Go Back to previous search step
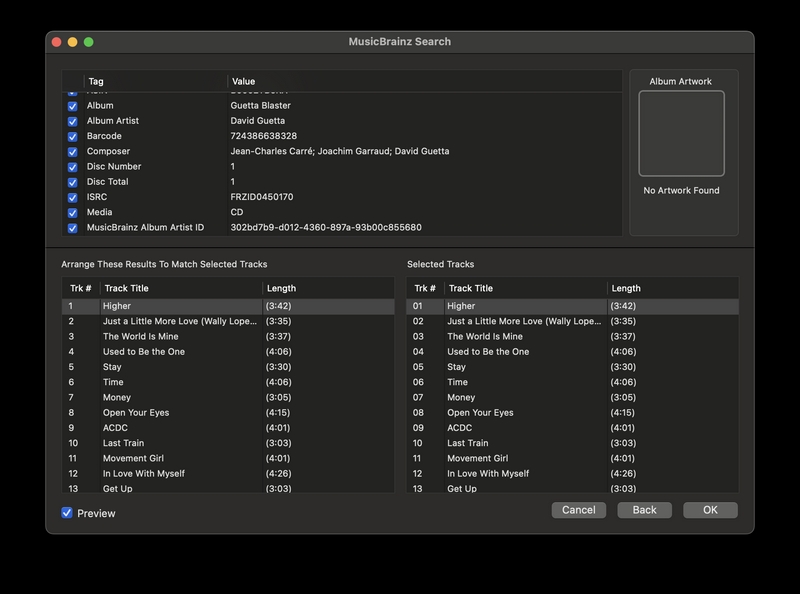 point(644,510)
